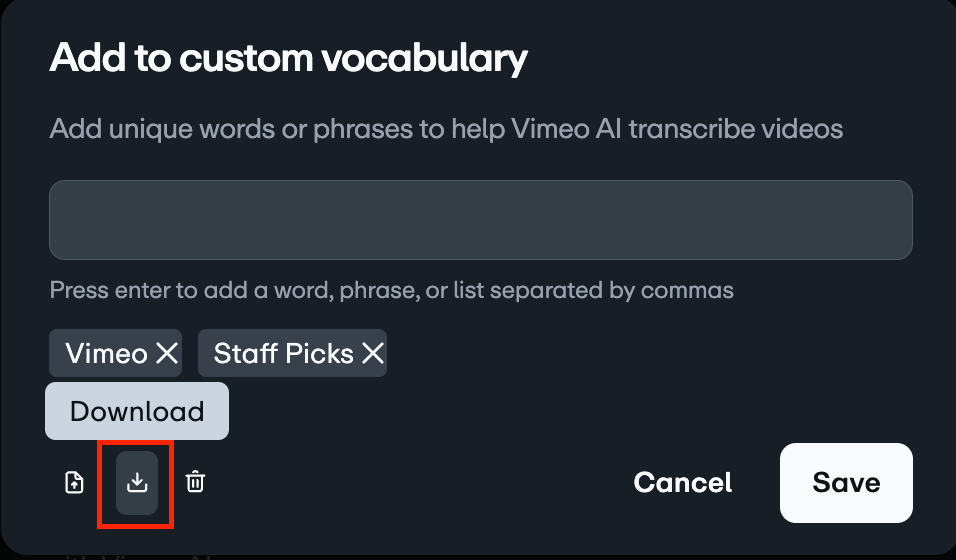Remove the Vimeo tag using its X
This screenshot has width=956, height=560.
[x=167, y=353]
